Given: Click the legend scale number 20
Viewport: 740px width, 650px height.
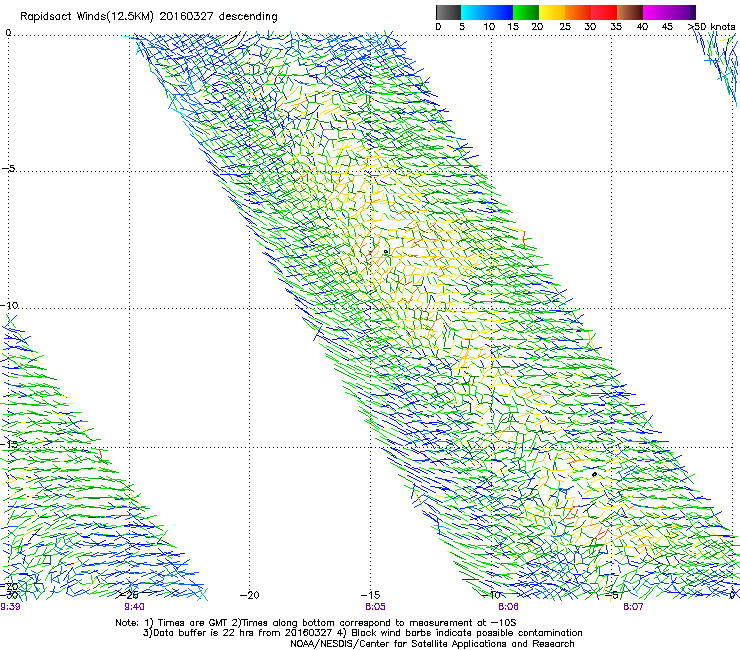Looking at the screenshot, I should click(537, 27).
